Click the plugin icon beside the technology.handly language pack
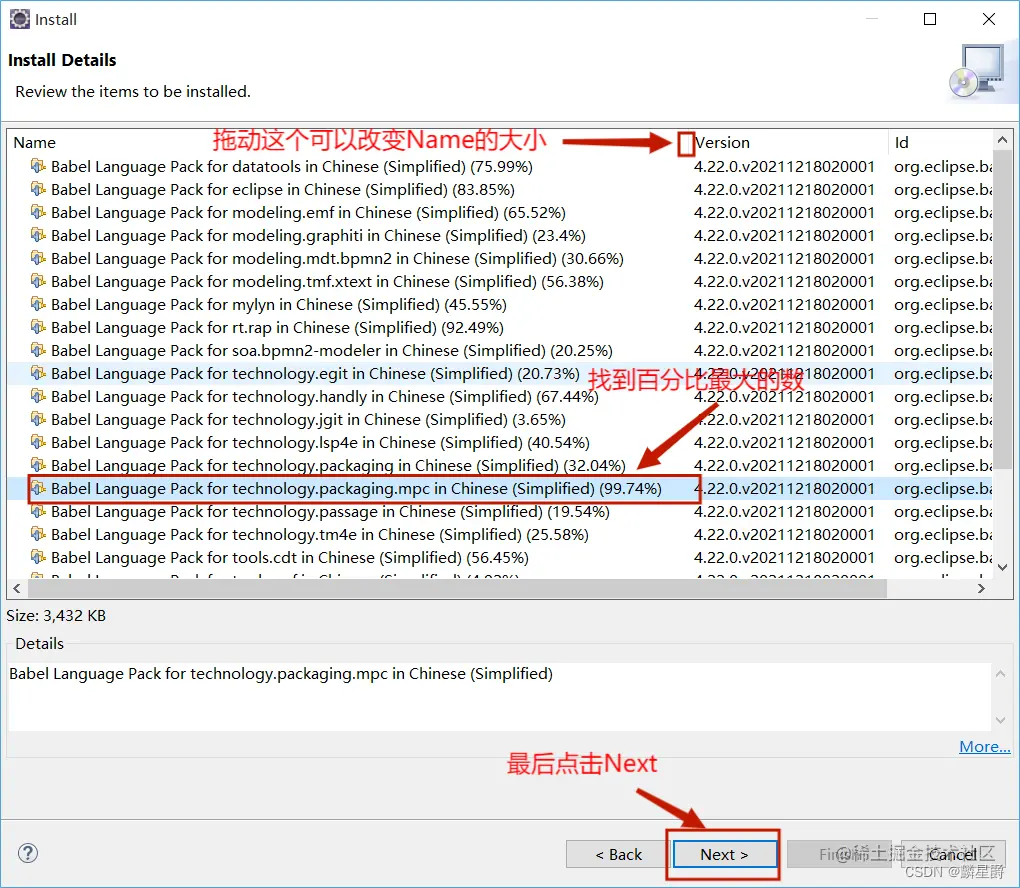 [x=38, y=396]
